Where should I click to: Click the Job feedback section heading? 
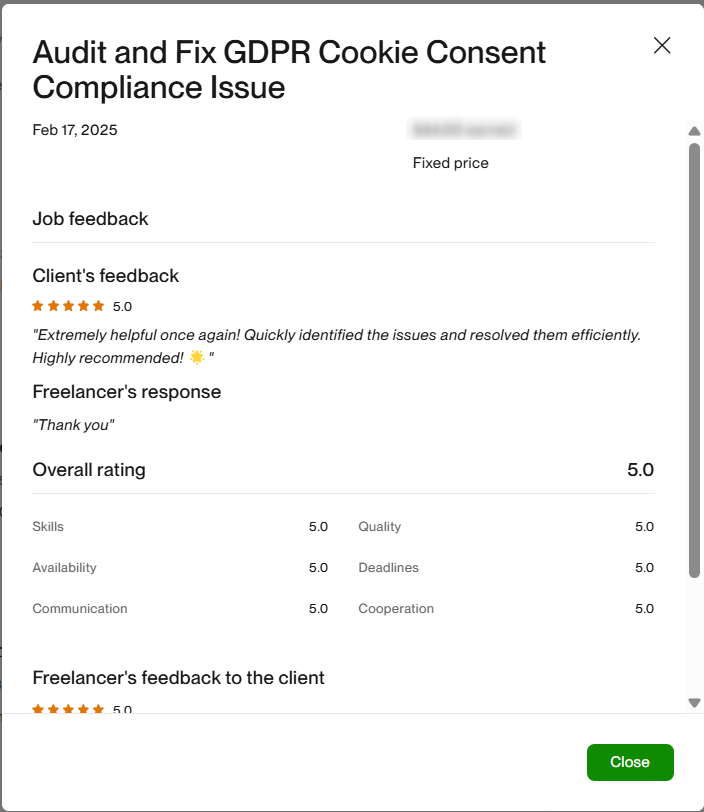point(90,219)
